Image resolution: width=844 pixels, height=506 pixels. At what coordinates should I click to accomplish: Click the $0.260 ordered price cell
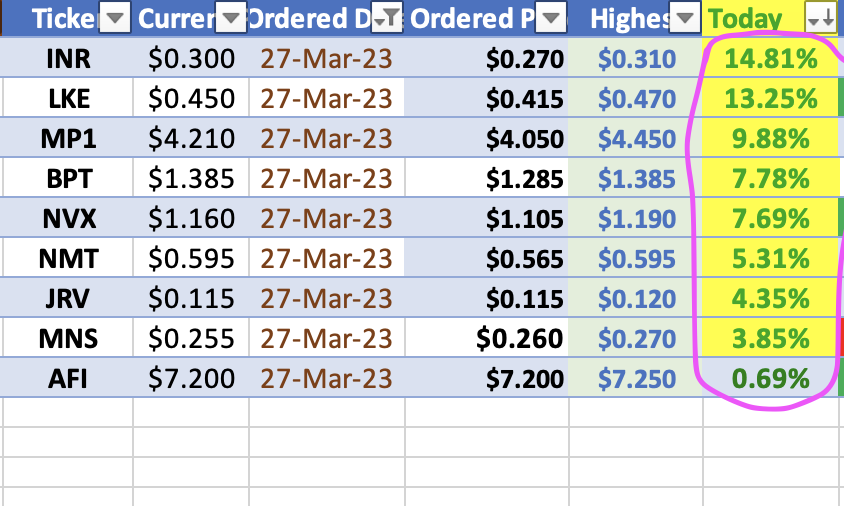point(487,338)
